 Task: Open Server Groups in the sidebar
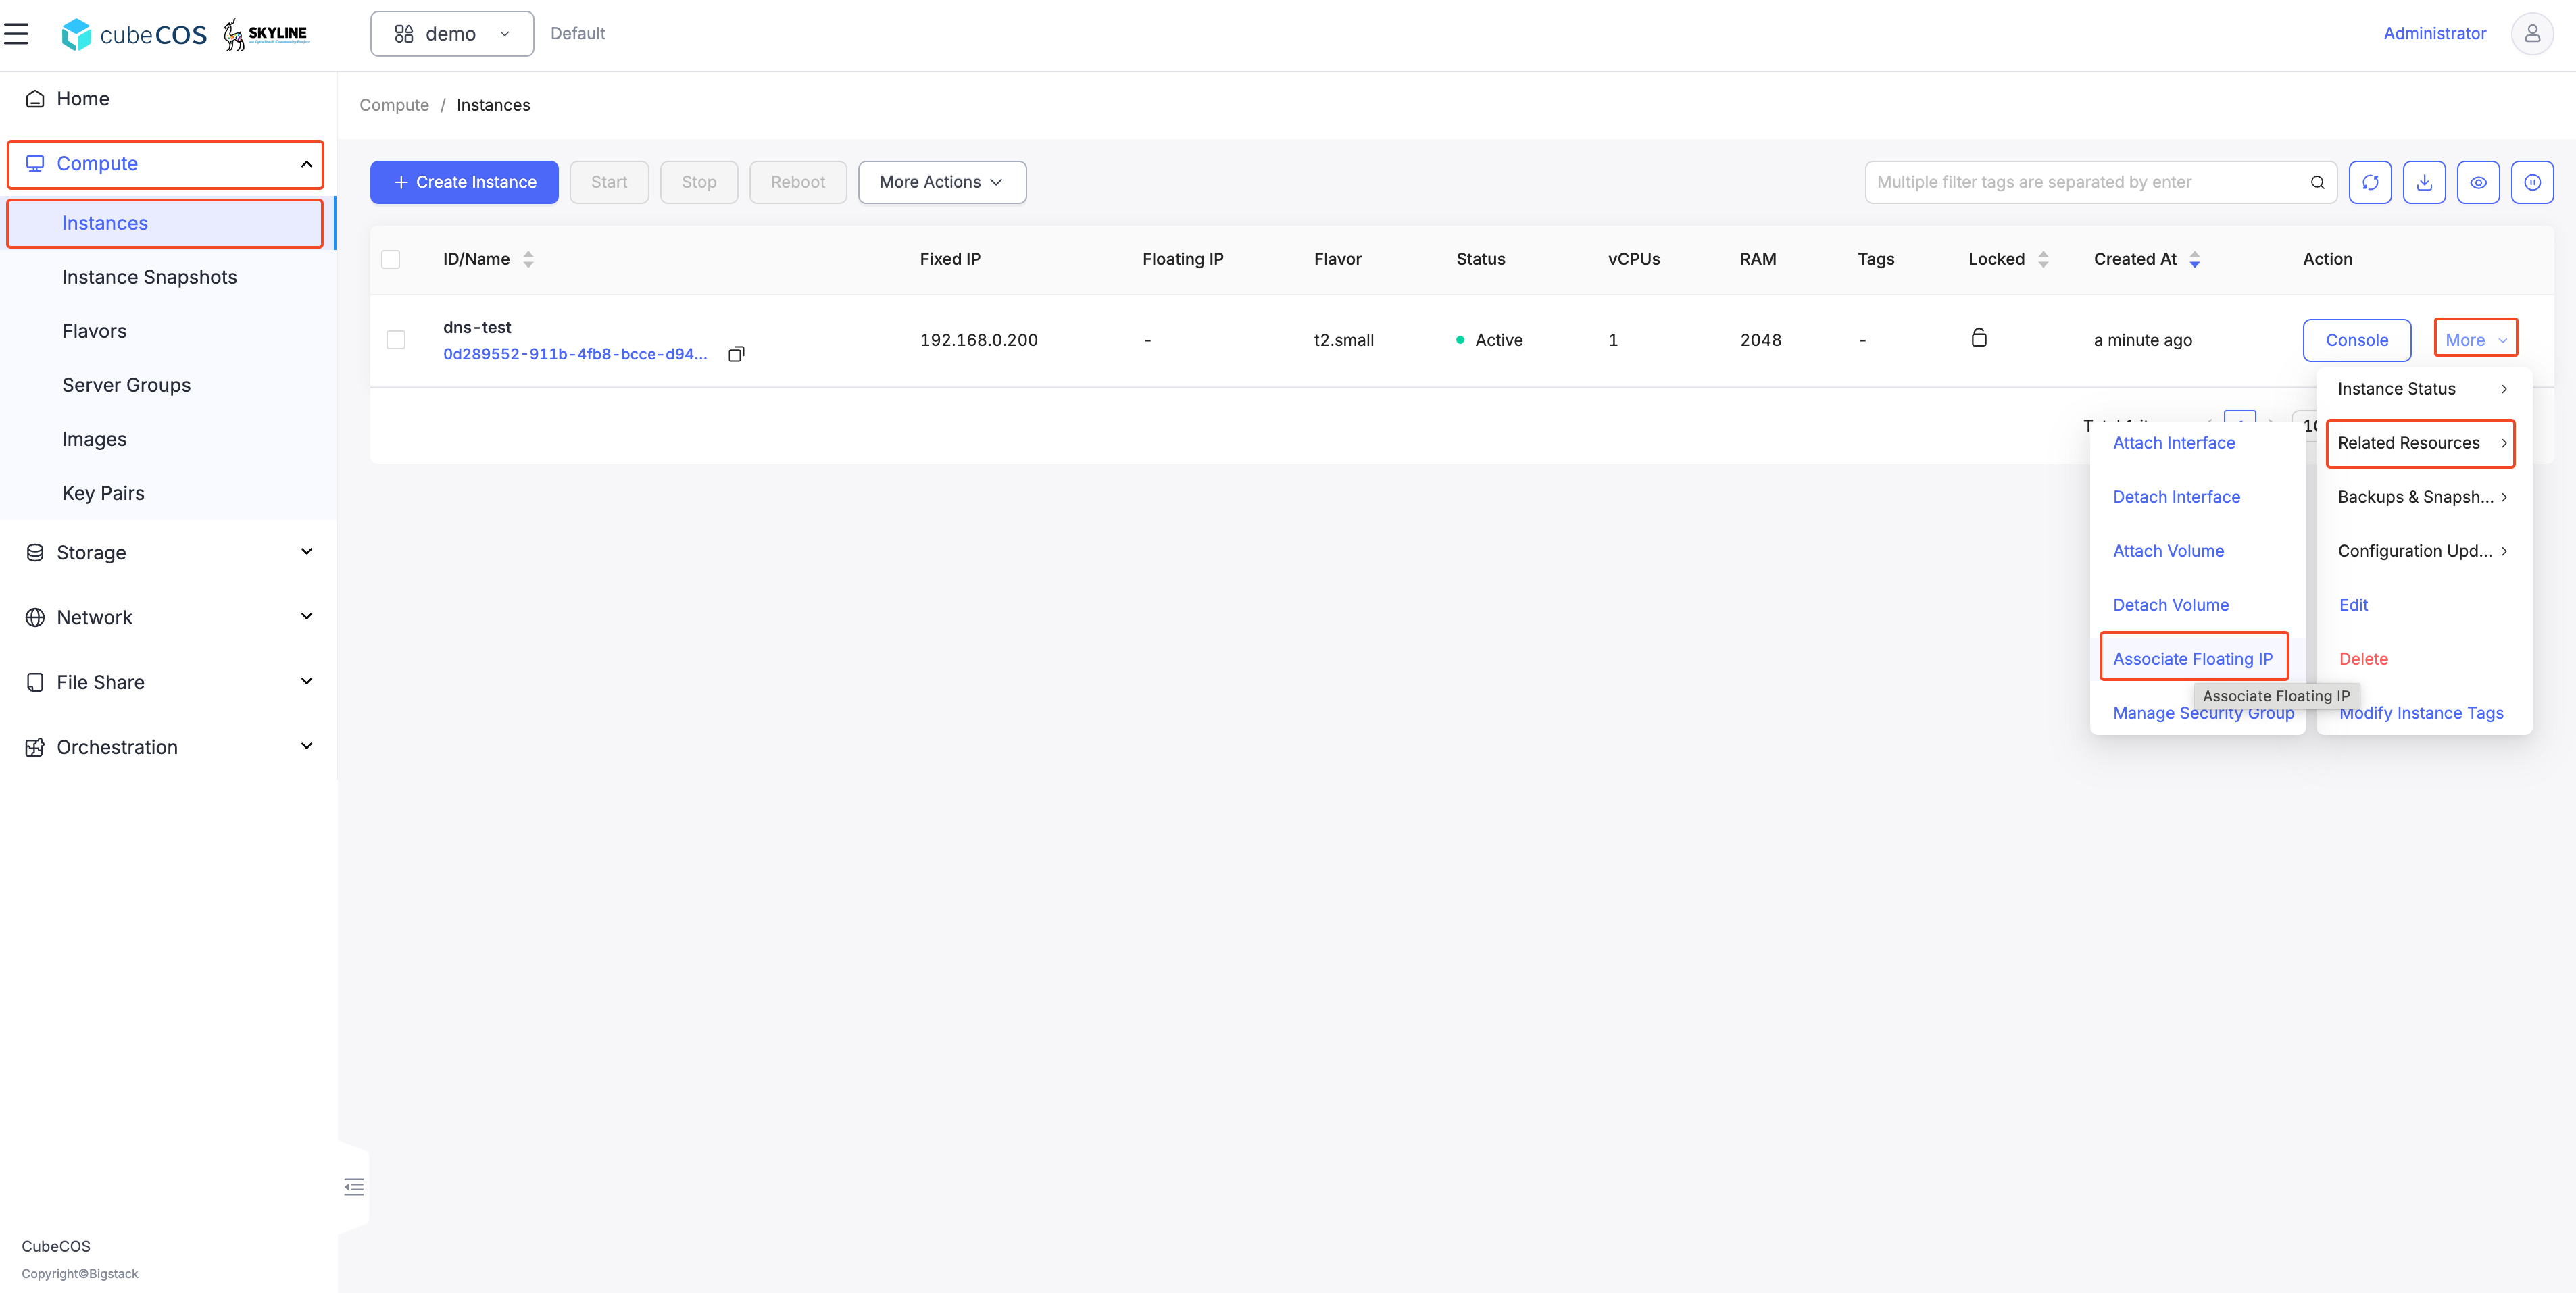coord(126,385)
